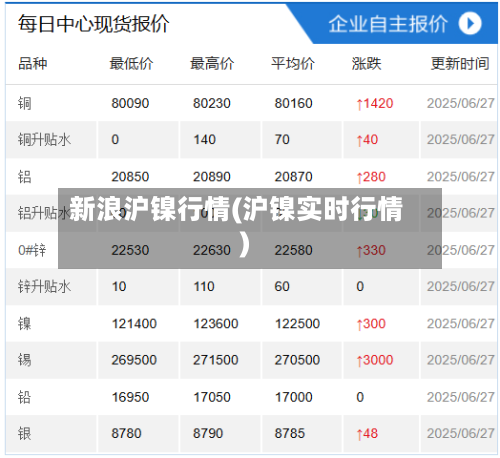Click lowest price 10 in 锌升贴水 row
The height and width of the screenshot is (458, 500).
119,286
